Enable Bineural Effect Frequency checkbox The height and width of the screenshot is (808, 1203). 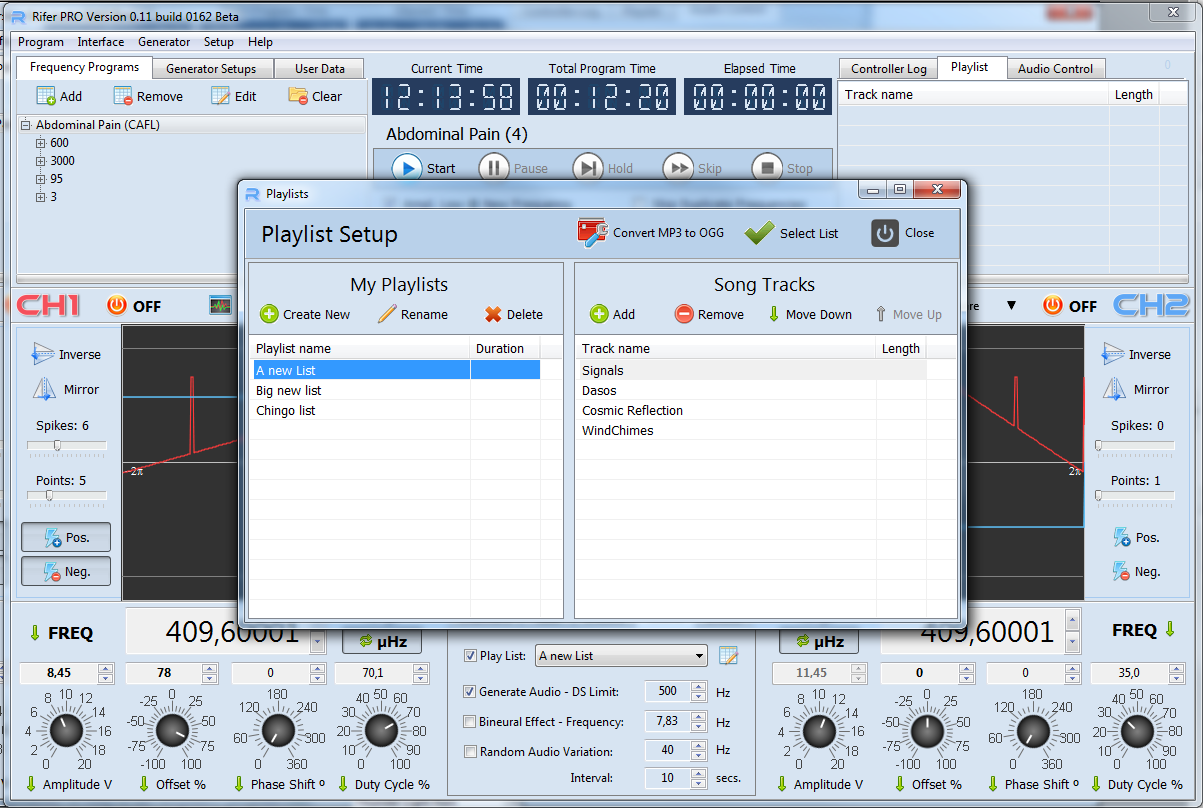471,722
